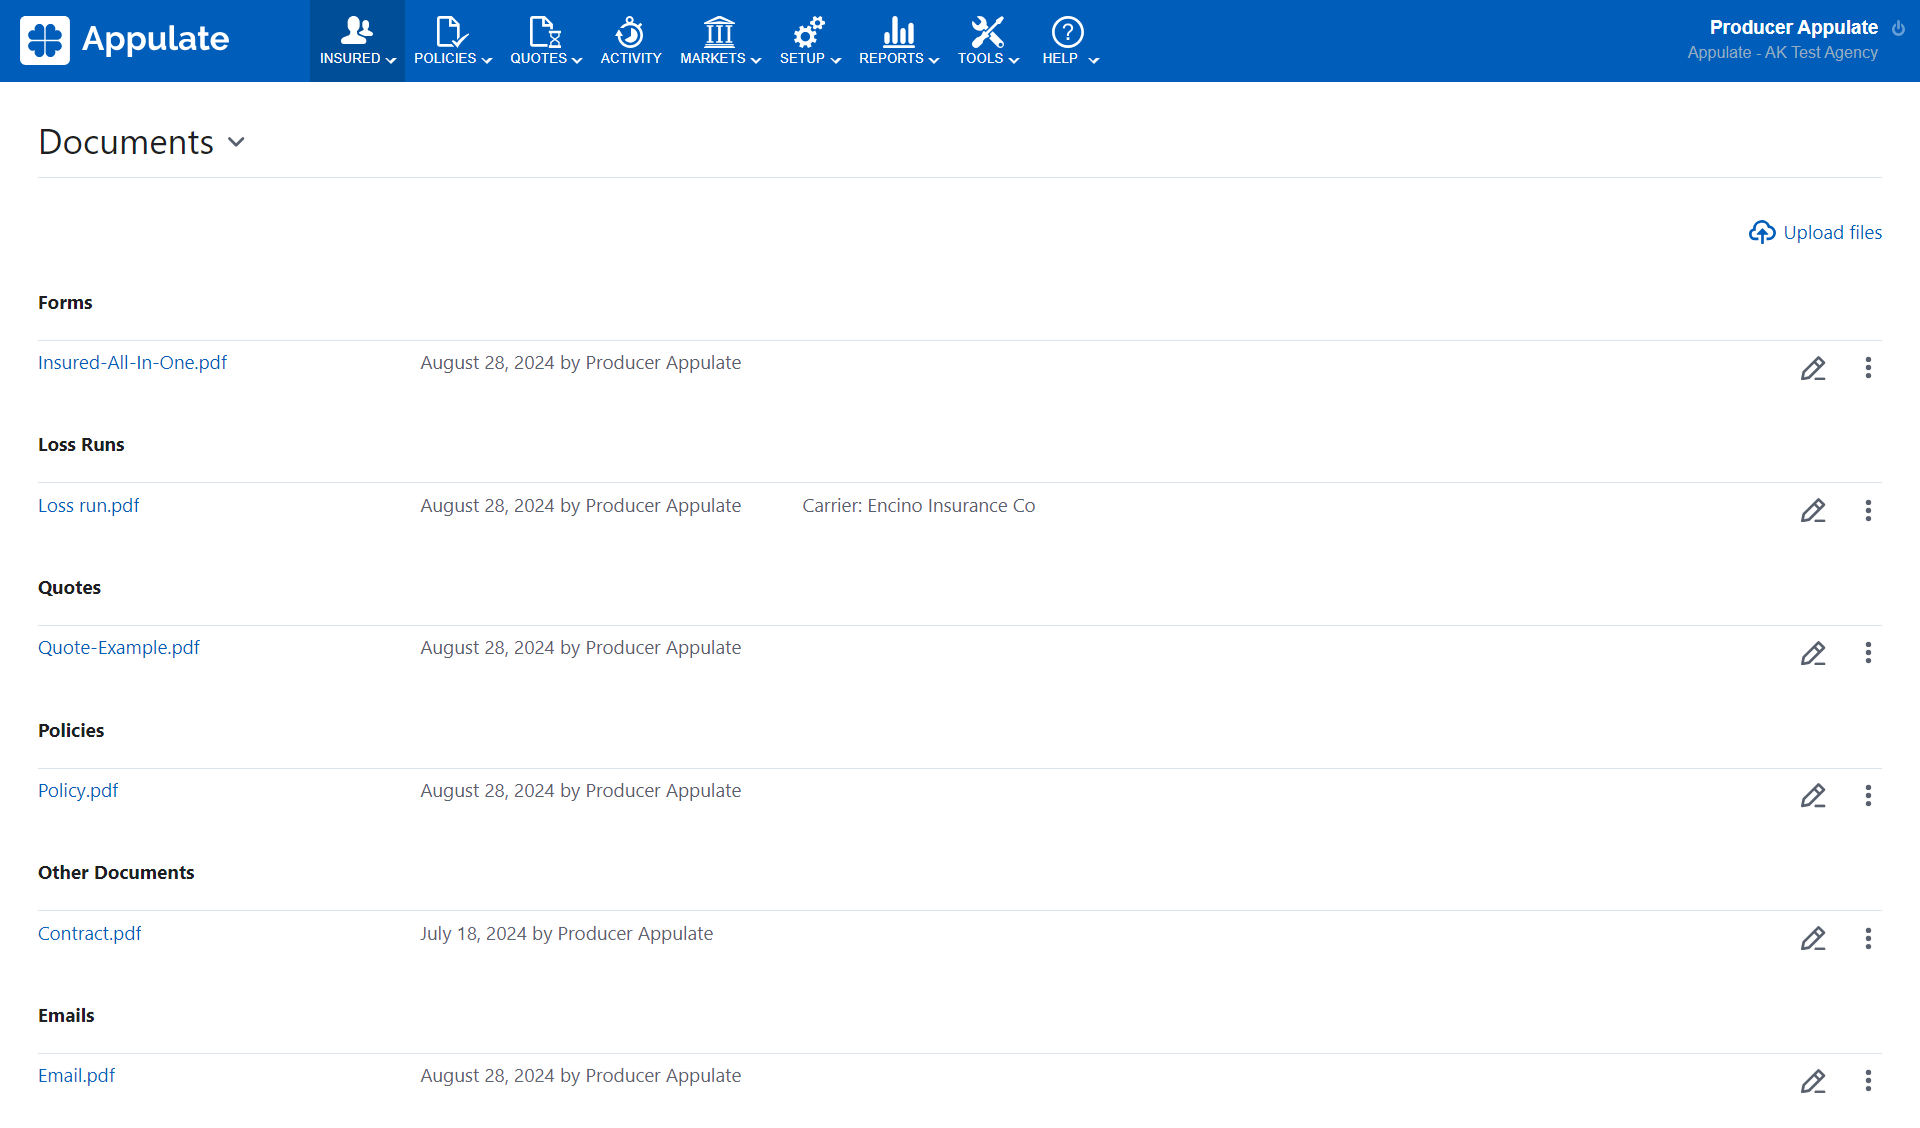
Task: Click Producer Appulate user name
Action: pyautogui.click(x=1793, y=27)
